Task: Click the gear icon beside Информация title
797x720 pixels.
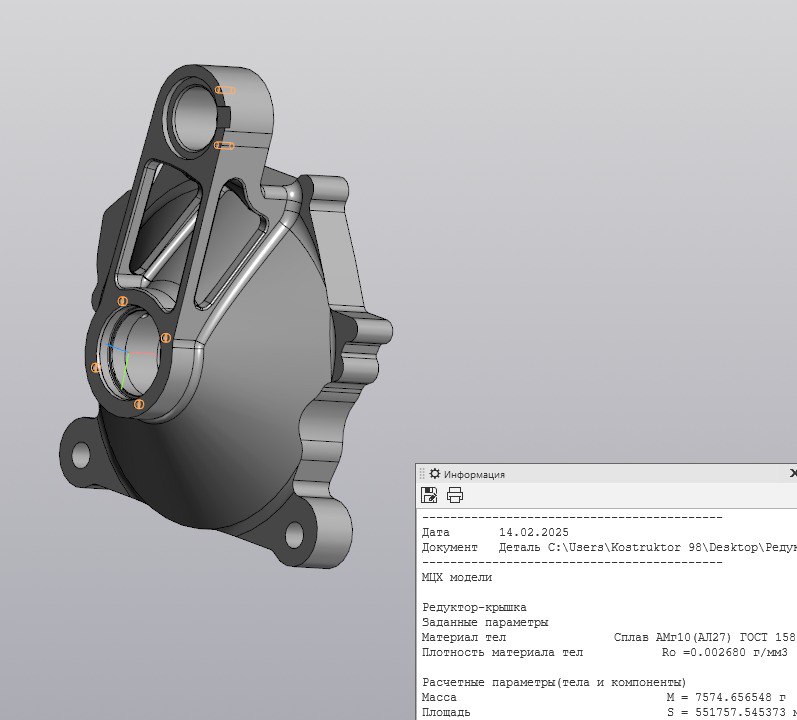Action: click(x=435, y=474)
